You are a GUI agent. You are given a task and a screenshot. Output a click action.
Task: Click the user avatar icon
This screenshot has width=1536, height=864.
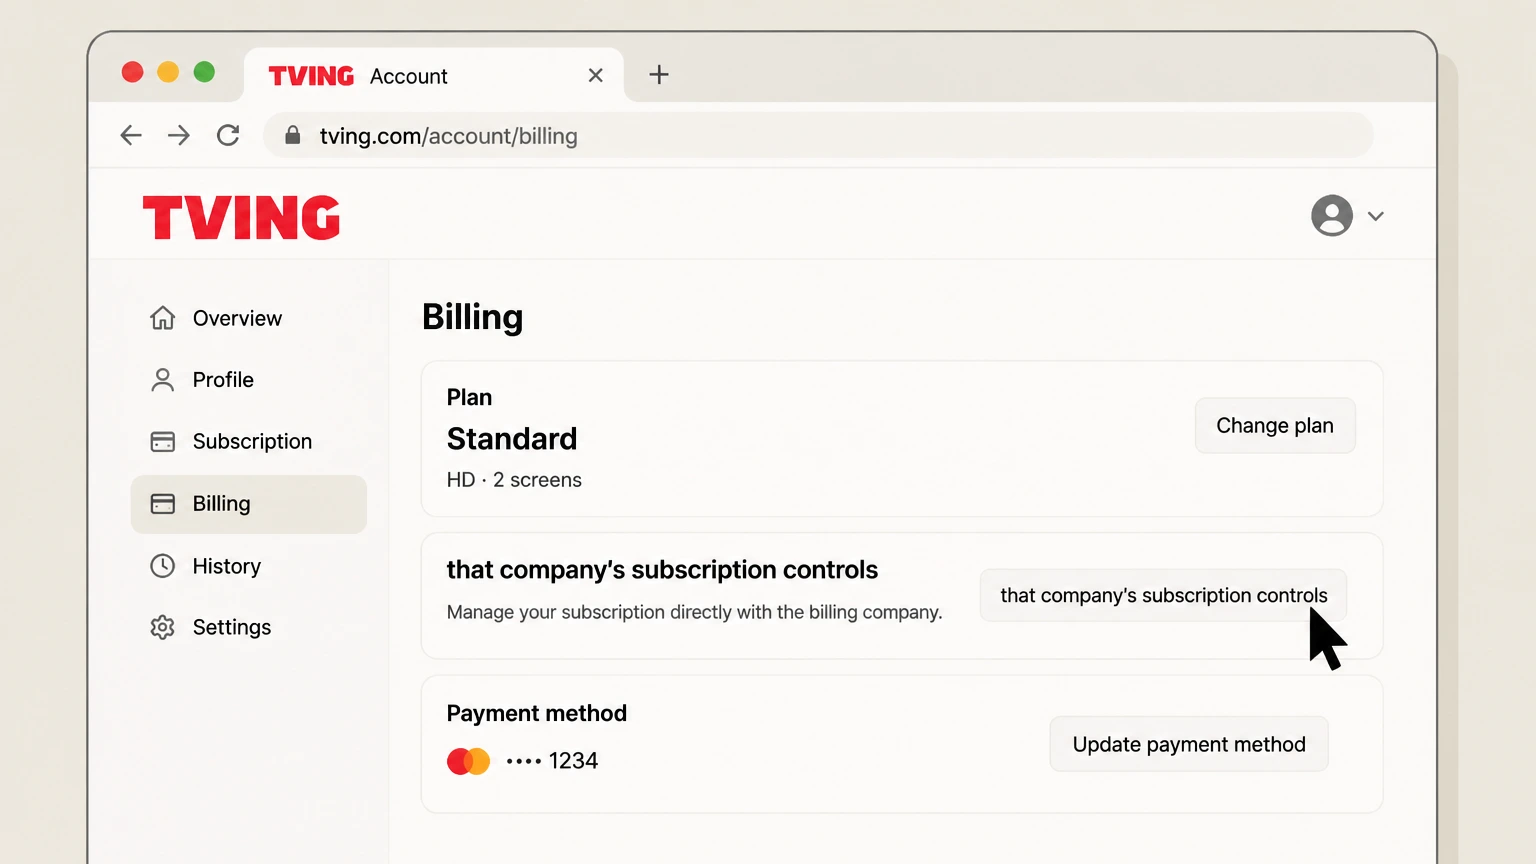click(1332, 215)
